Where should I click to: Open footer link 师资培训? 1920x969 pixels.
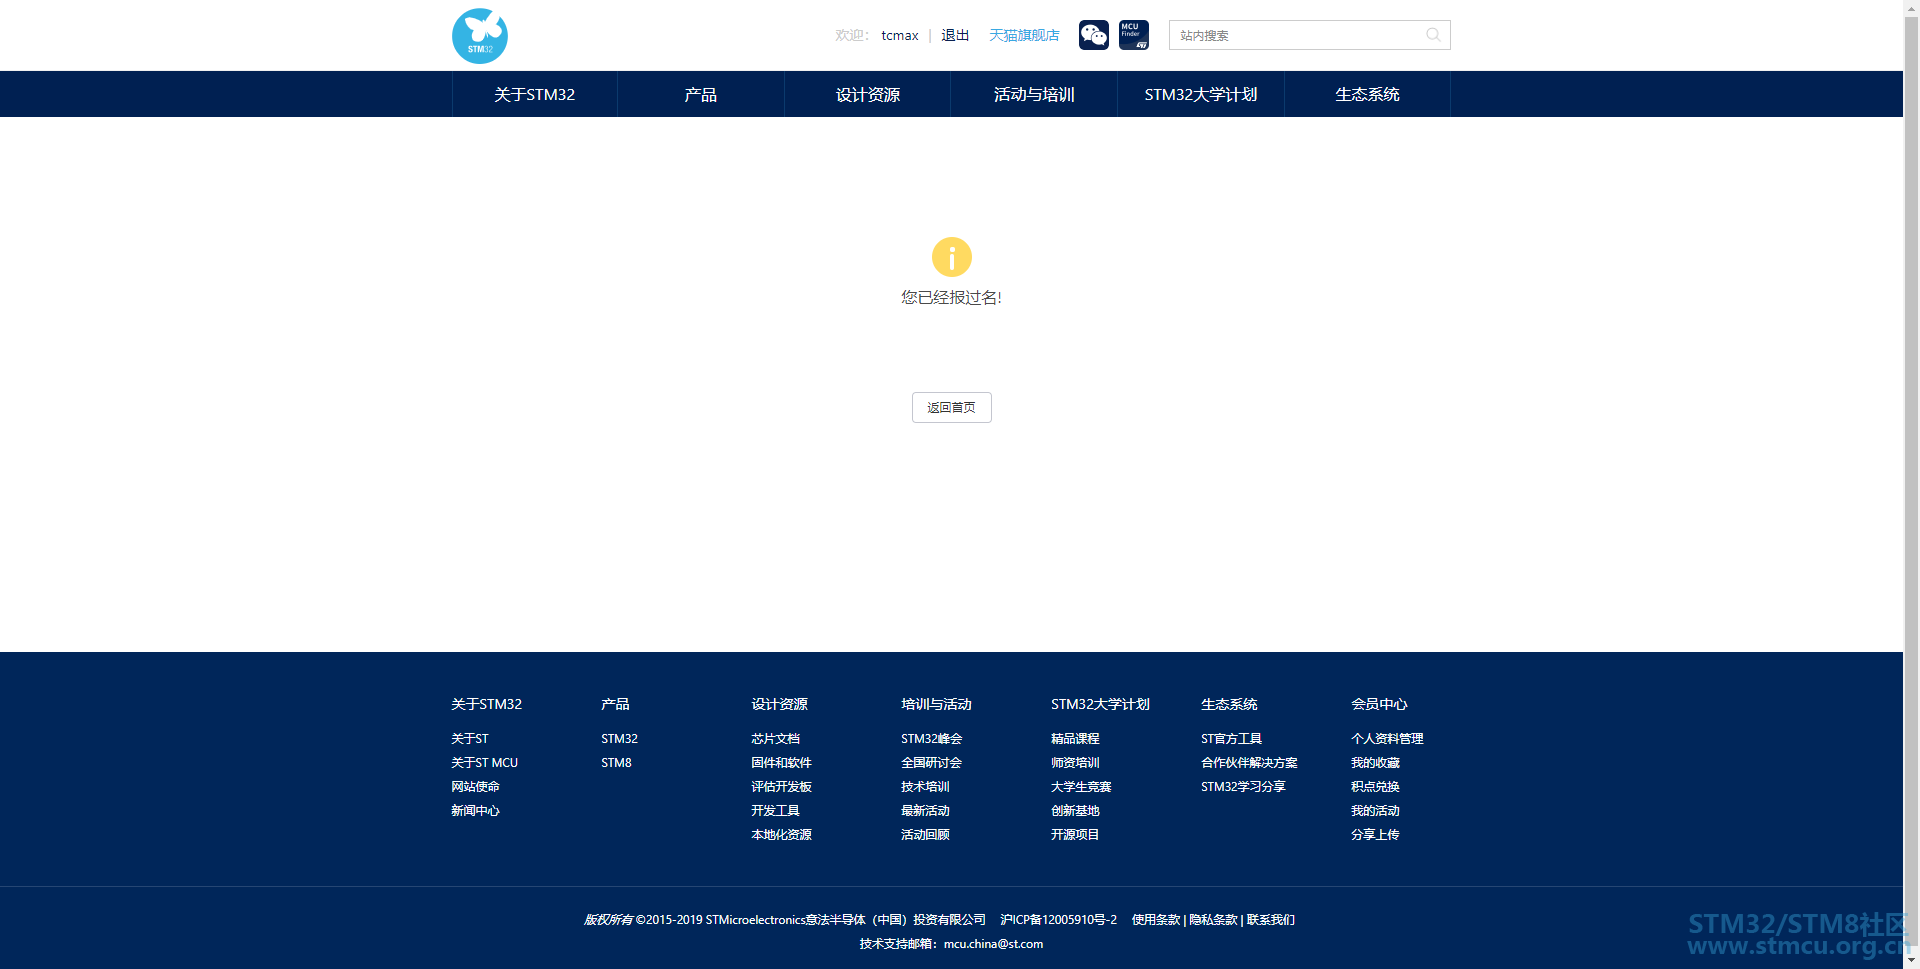click(x=1075, y=763)
